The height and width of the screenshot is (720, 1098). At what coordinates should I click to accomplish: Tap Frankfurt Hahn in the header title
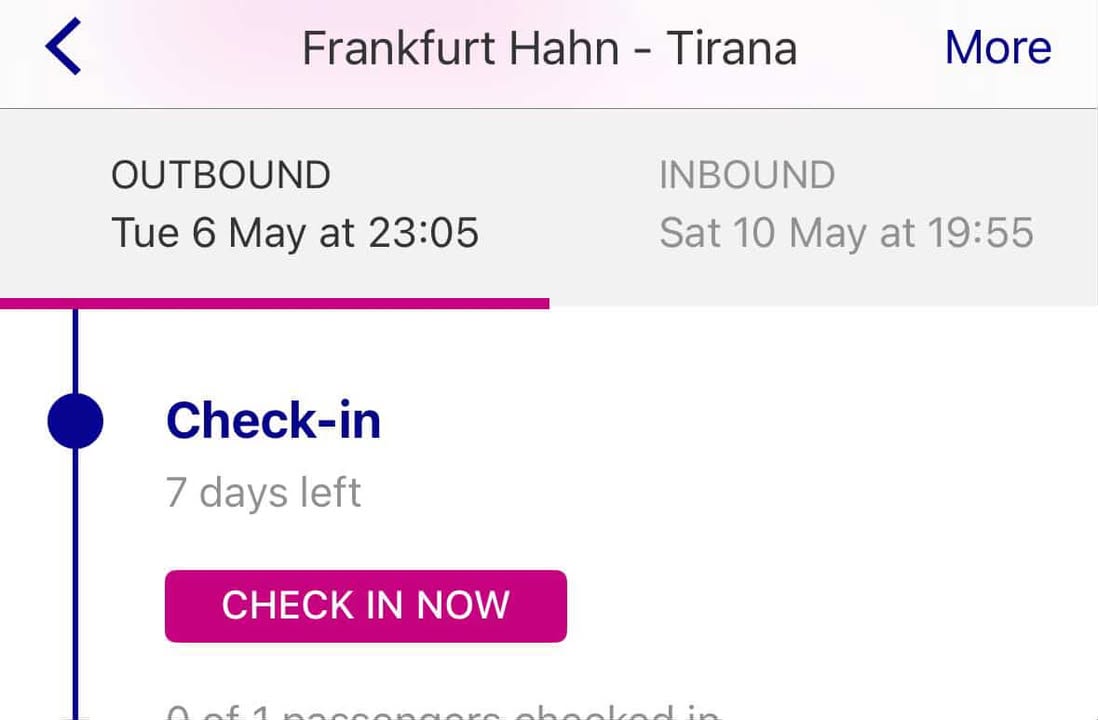[461, 48]
